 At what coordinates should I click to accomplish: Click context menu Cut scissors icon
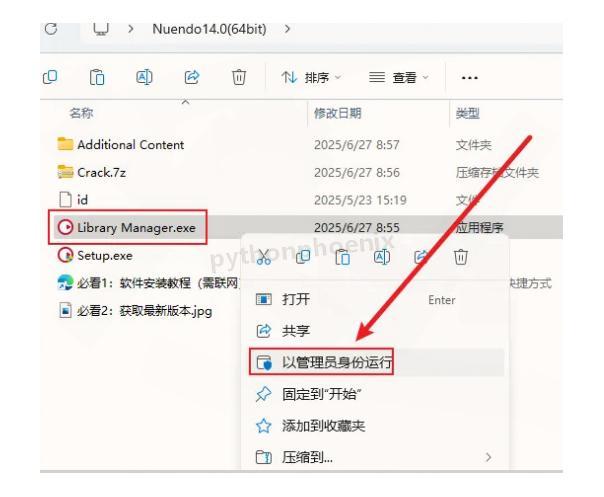click(x=264, y=257)
